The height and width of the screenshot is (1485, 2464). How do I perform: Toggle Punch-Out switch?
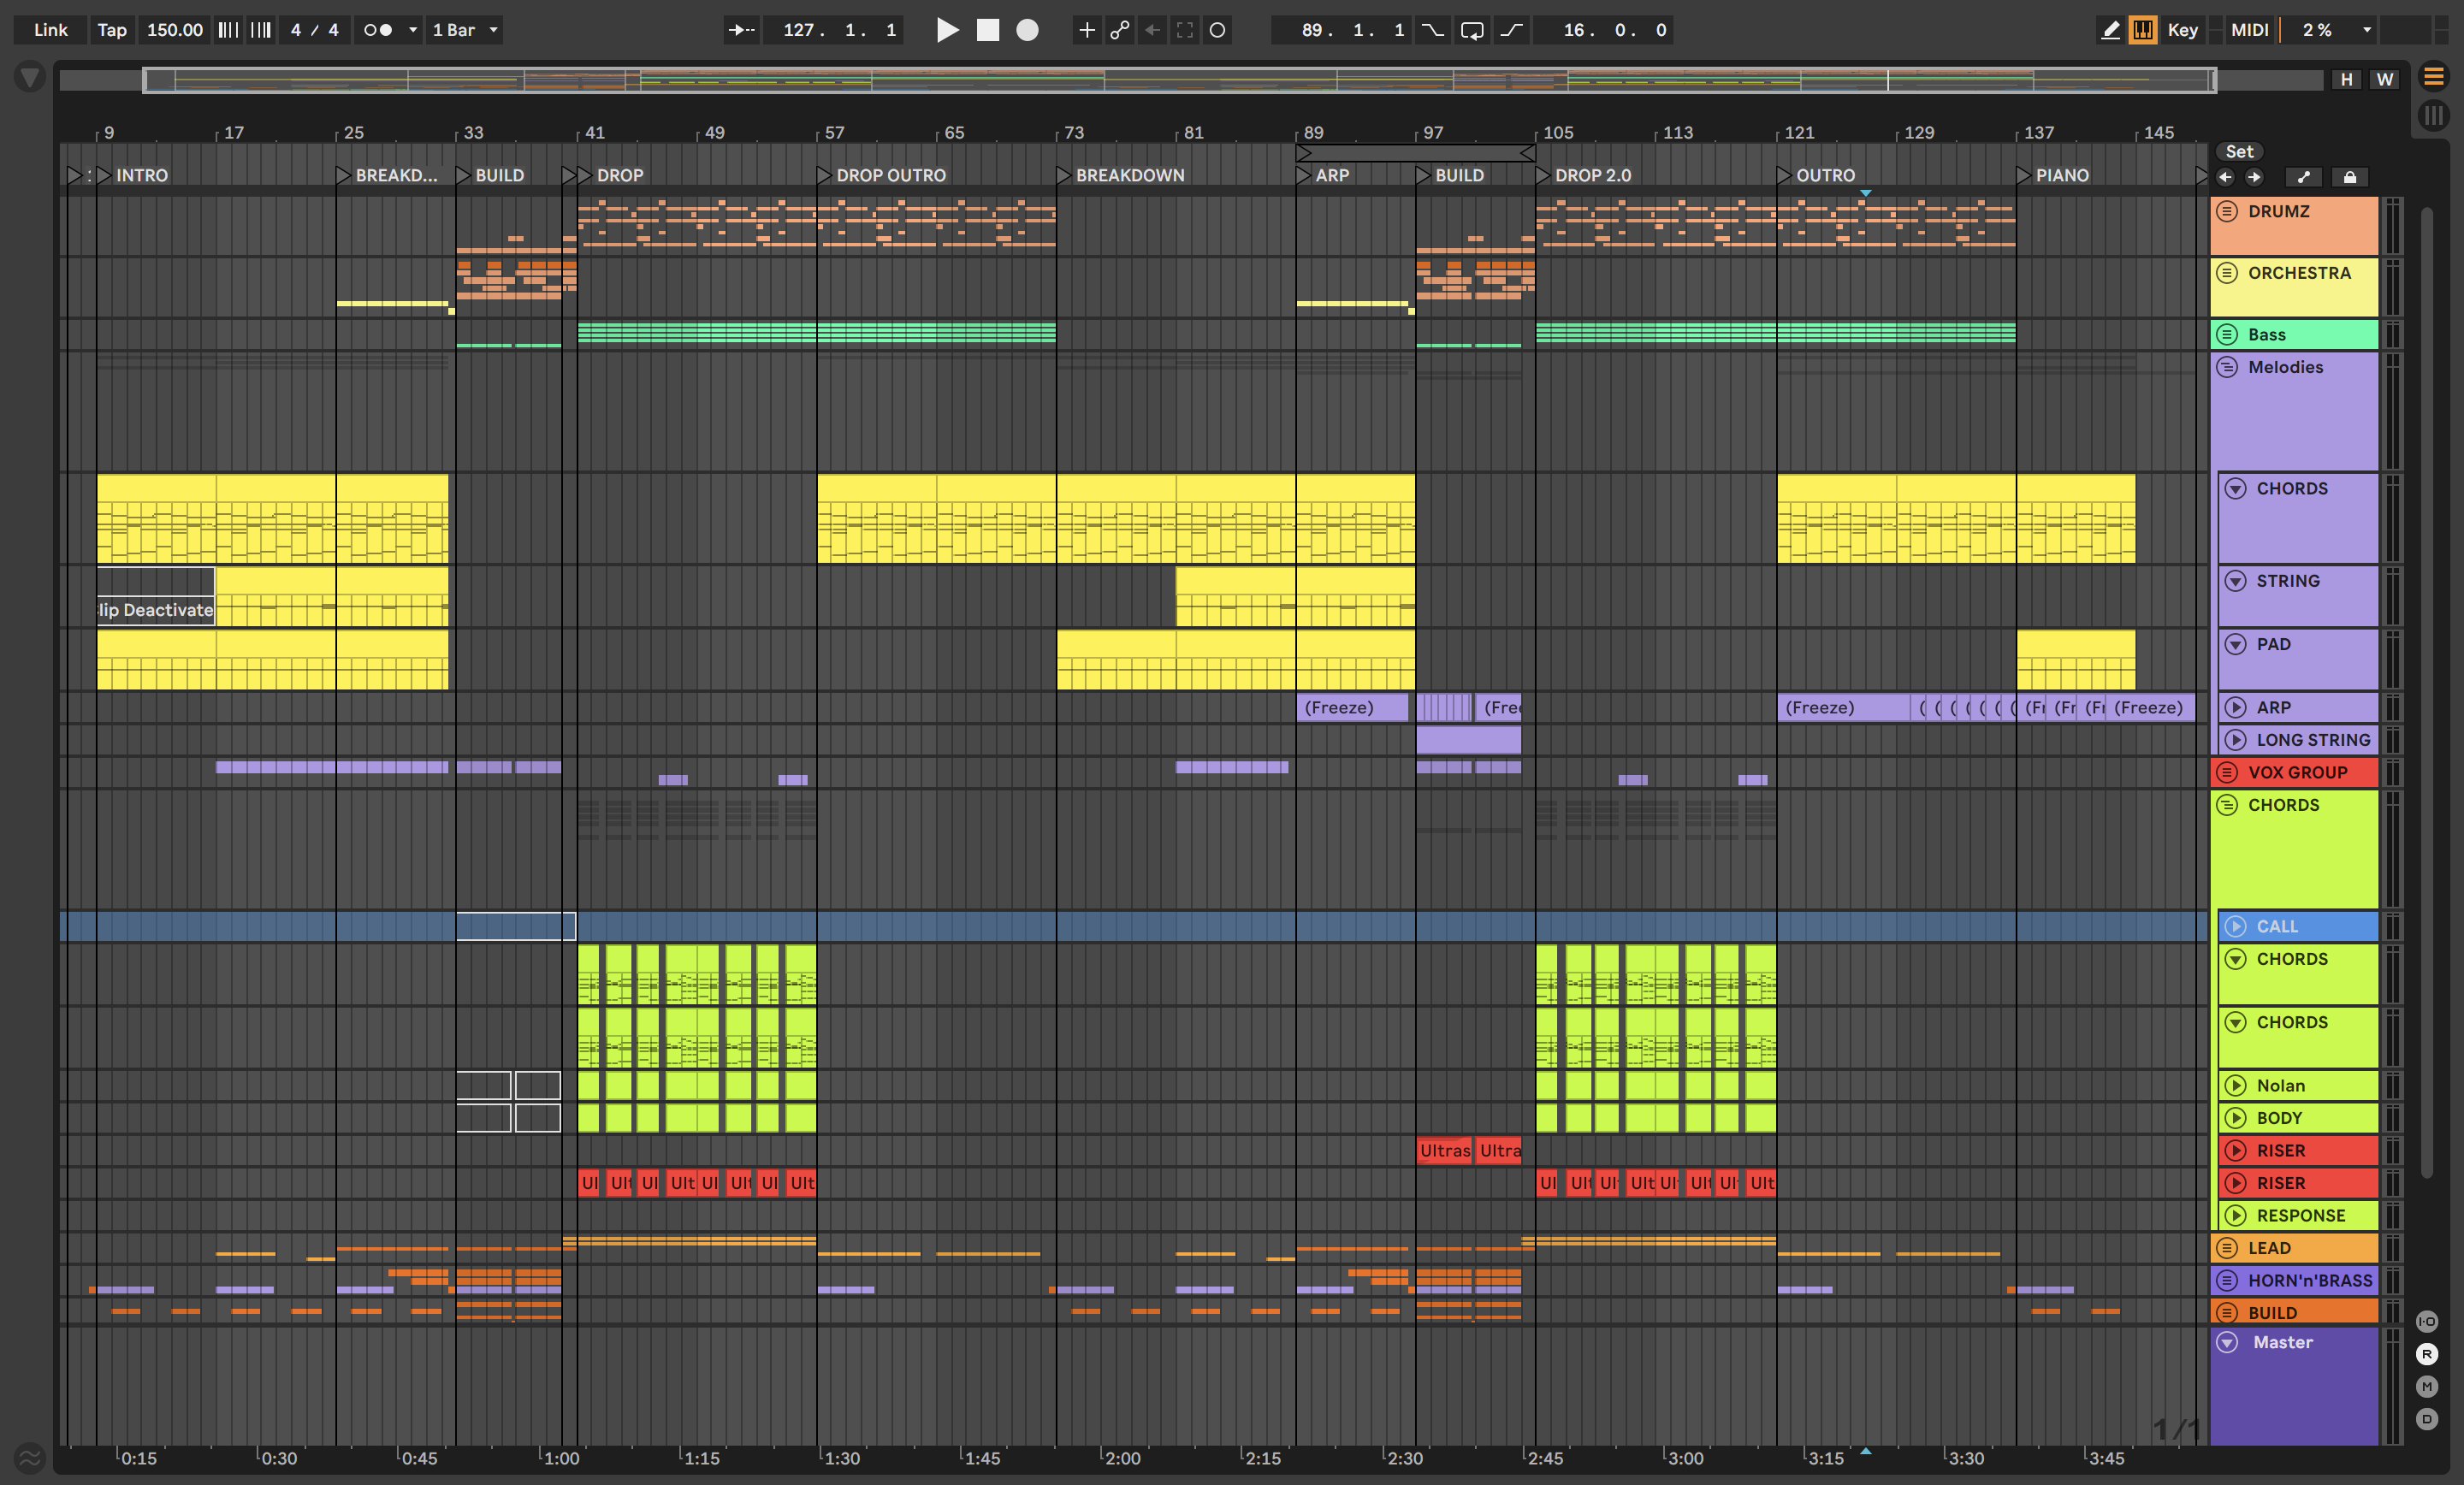pyautogui.click(x=1511, y=30)
